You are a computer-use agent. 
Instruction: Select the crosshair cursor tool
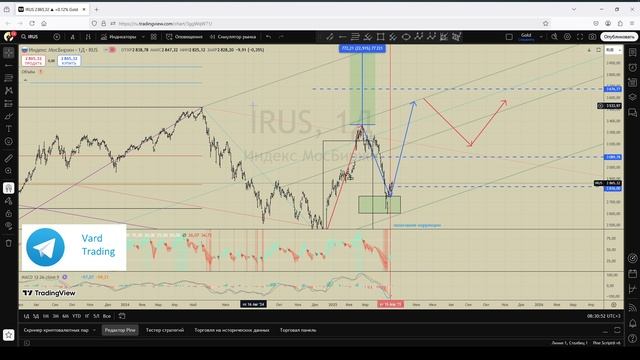[x=9, y=53]
